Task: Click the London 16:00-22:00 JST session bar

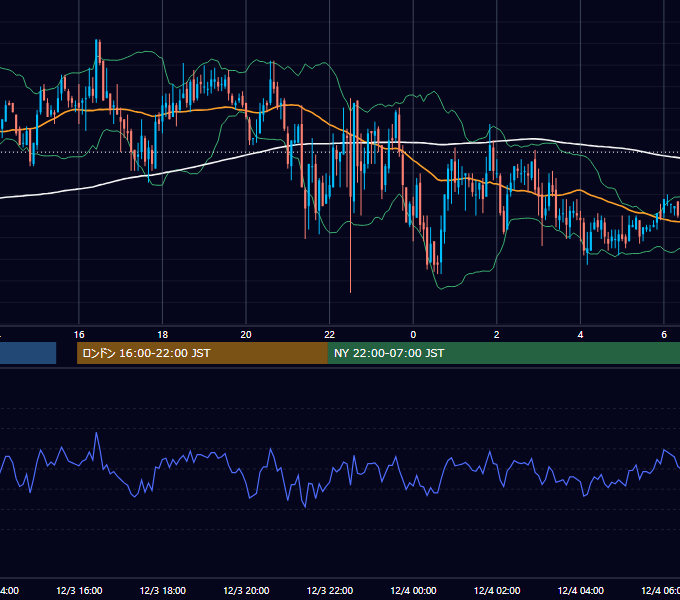Action: tap(202, 353)
